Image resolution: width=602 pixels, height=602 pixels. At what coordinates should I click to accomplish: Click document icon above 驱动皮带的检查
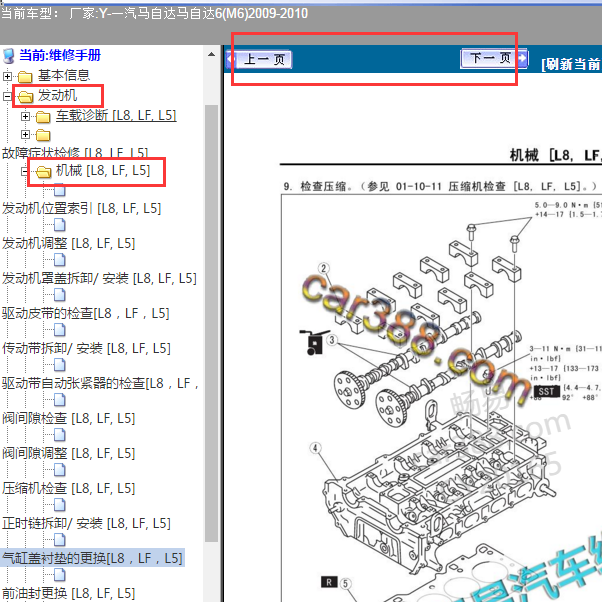coord(60,295)
